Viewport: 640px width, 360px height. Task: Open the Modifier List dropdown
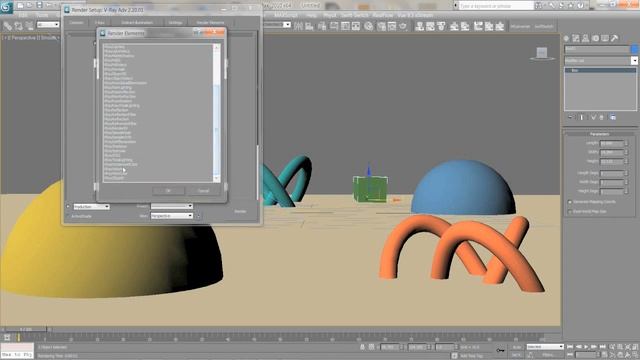click(x=601, y=60)
